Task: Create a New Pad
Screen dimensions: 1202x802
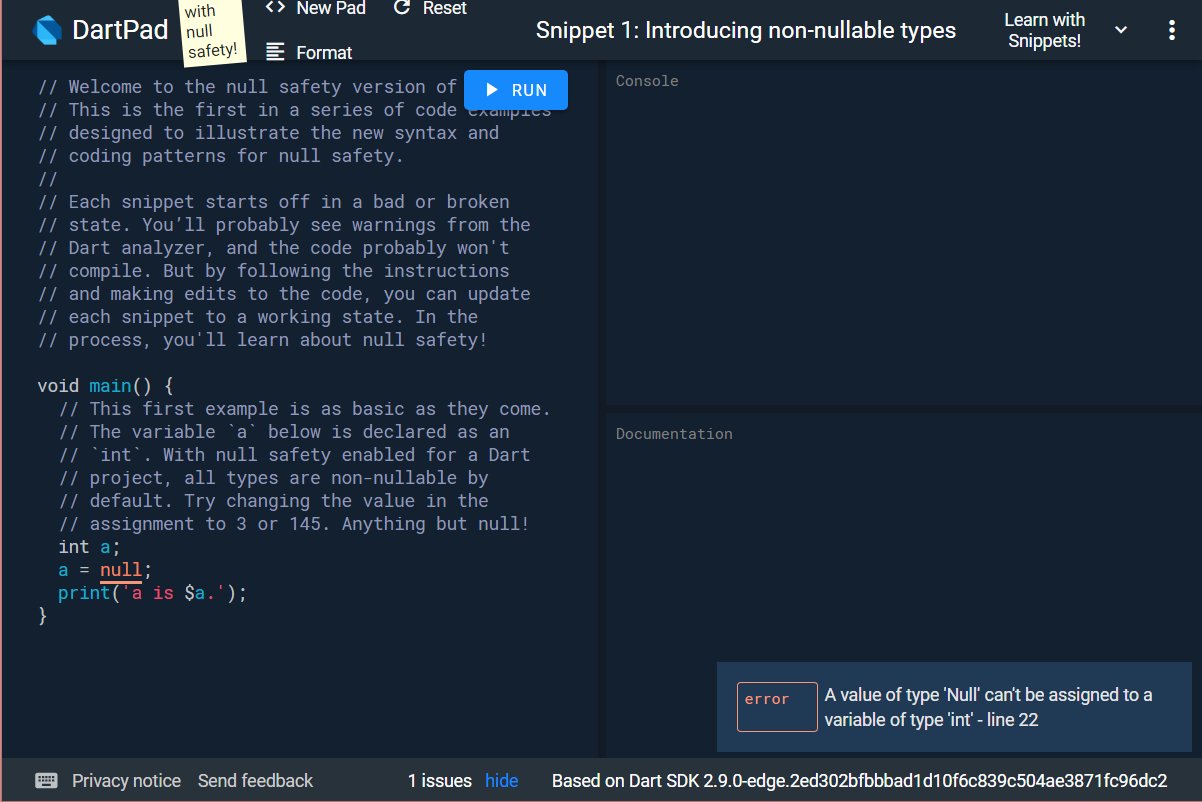Action: click(x=315, y=8)
